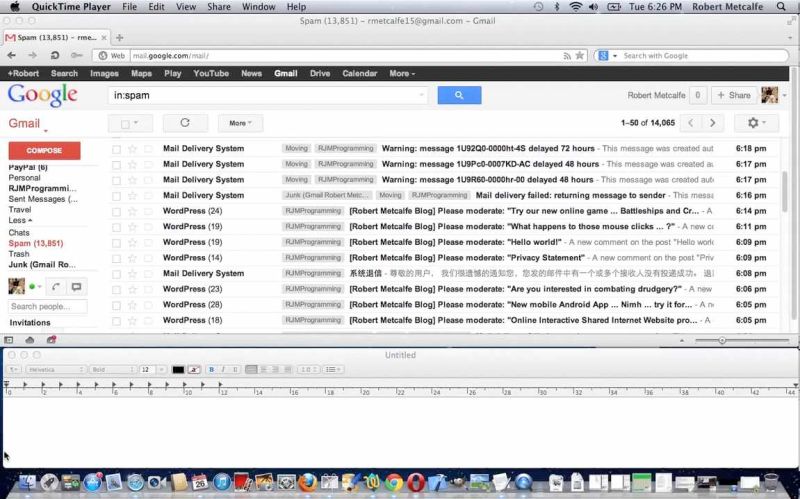Click the cloud sync icon in browser status bar
The image size is (800, 499).
[30, 340]
